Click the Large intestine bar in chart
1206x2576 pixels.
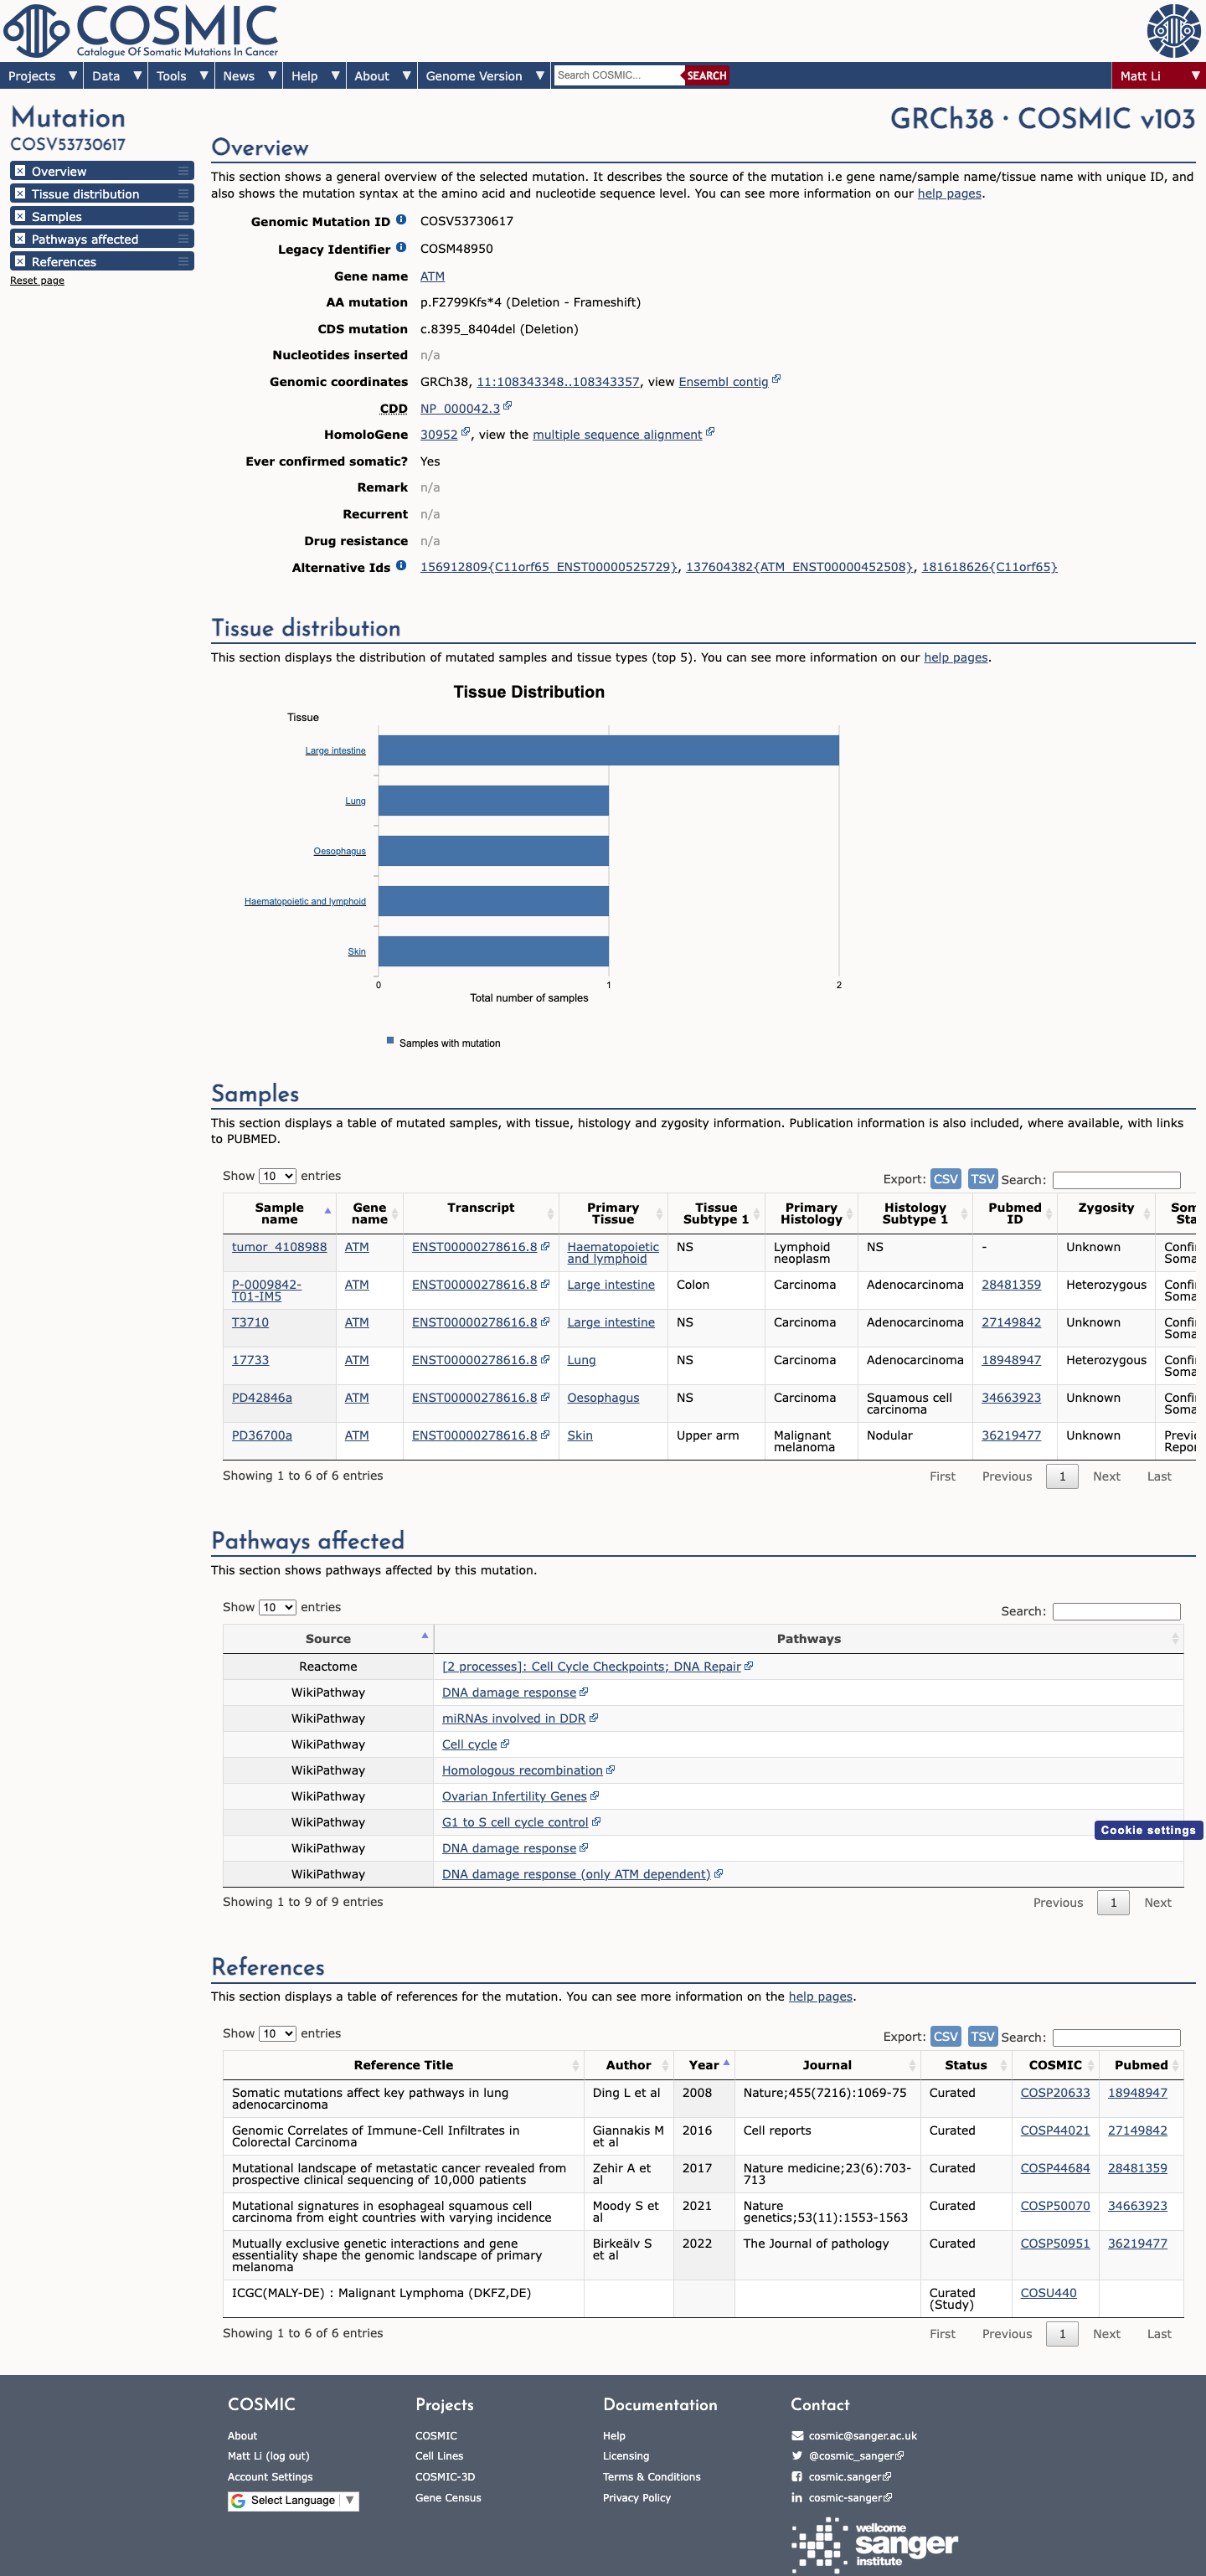(608, 750)
